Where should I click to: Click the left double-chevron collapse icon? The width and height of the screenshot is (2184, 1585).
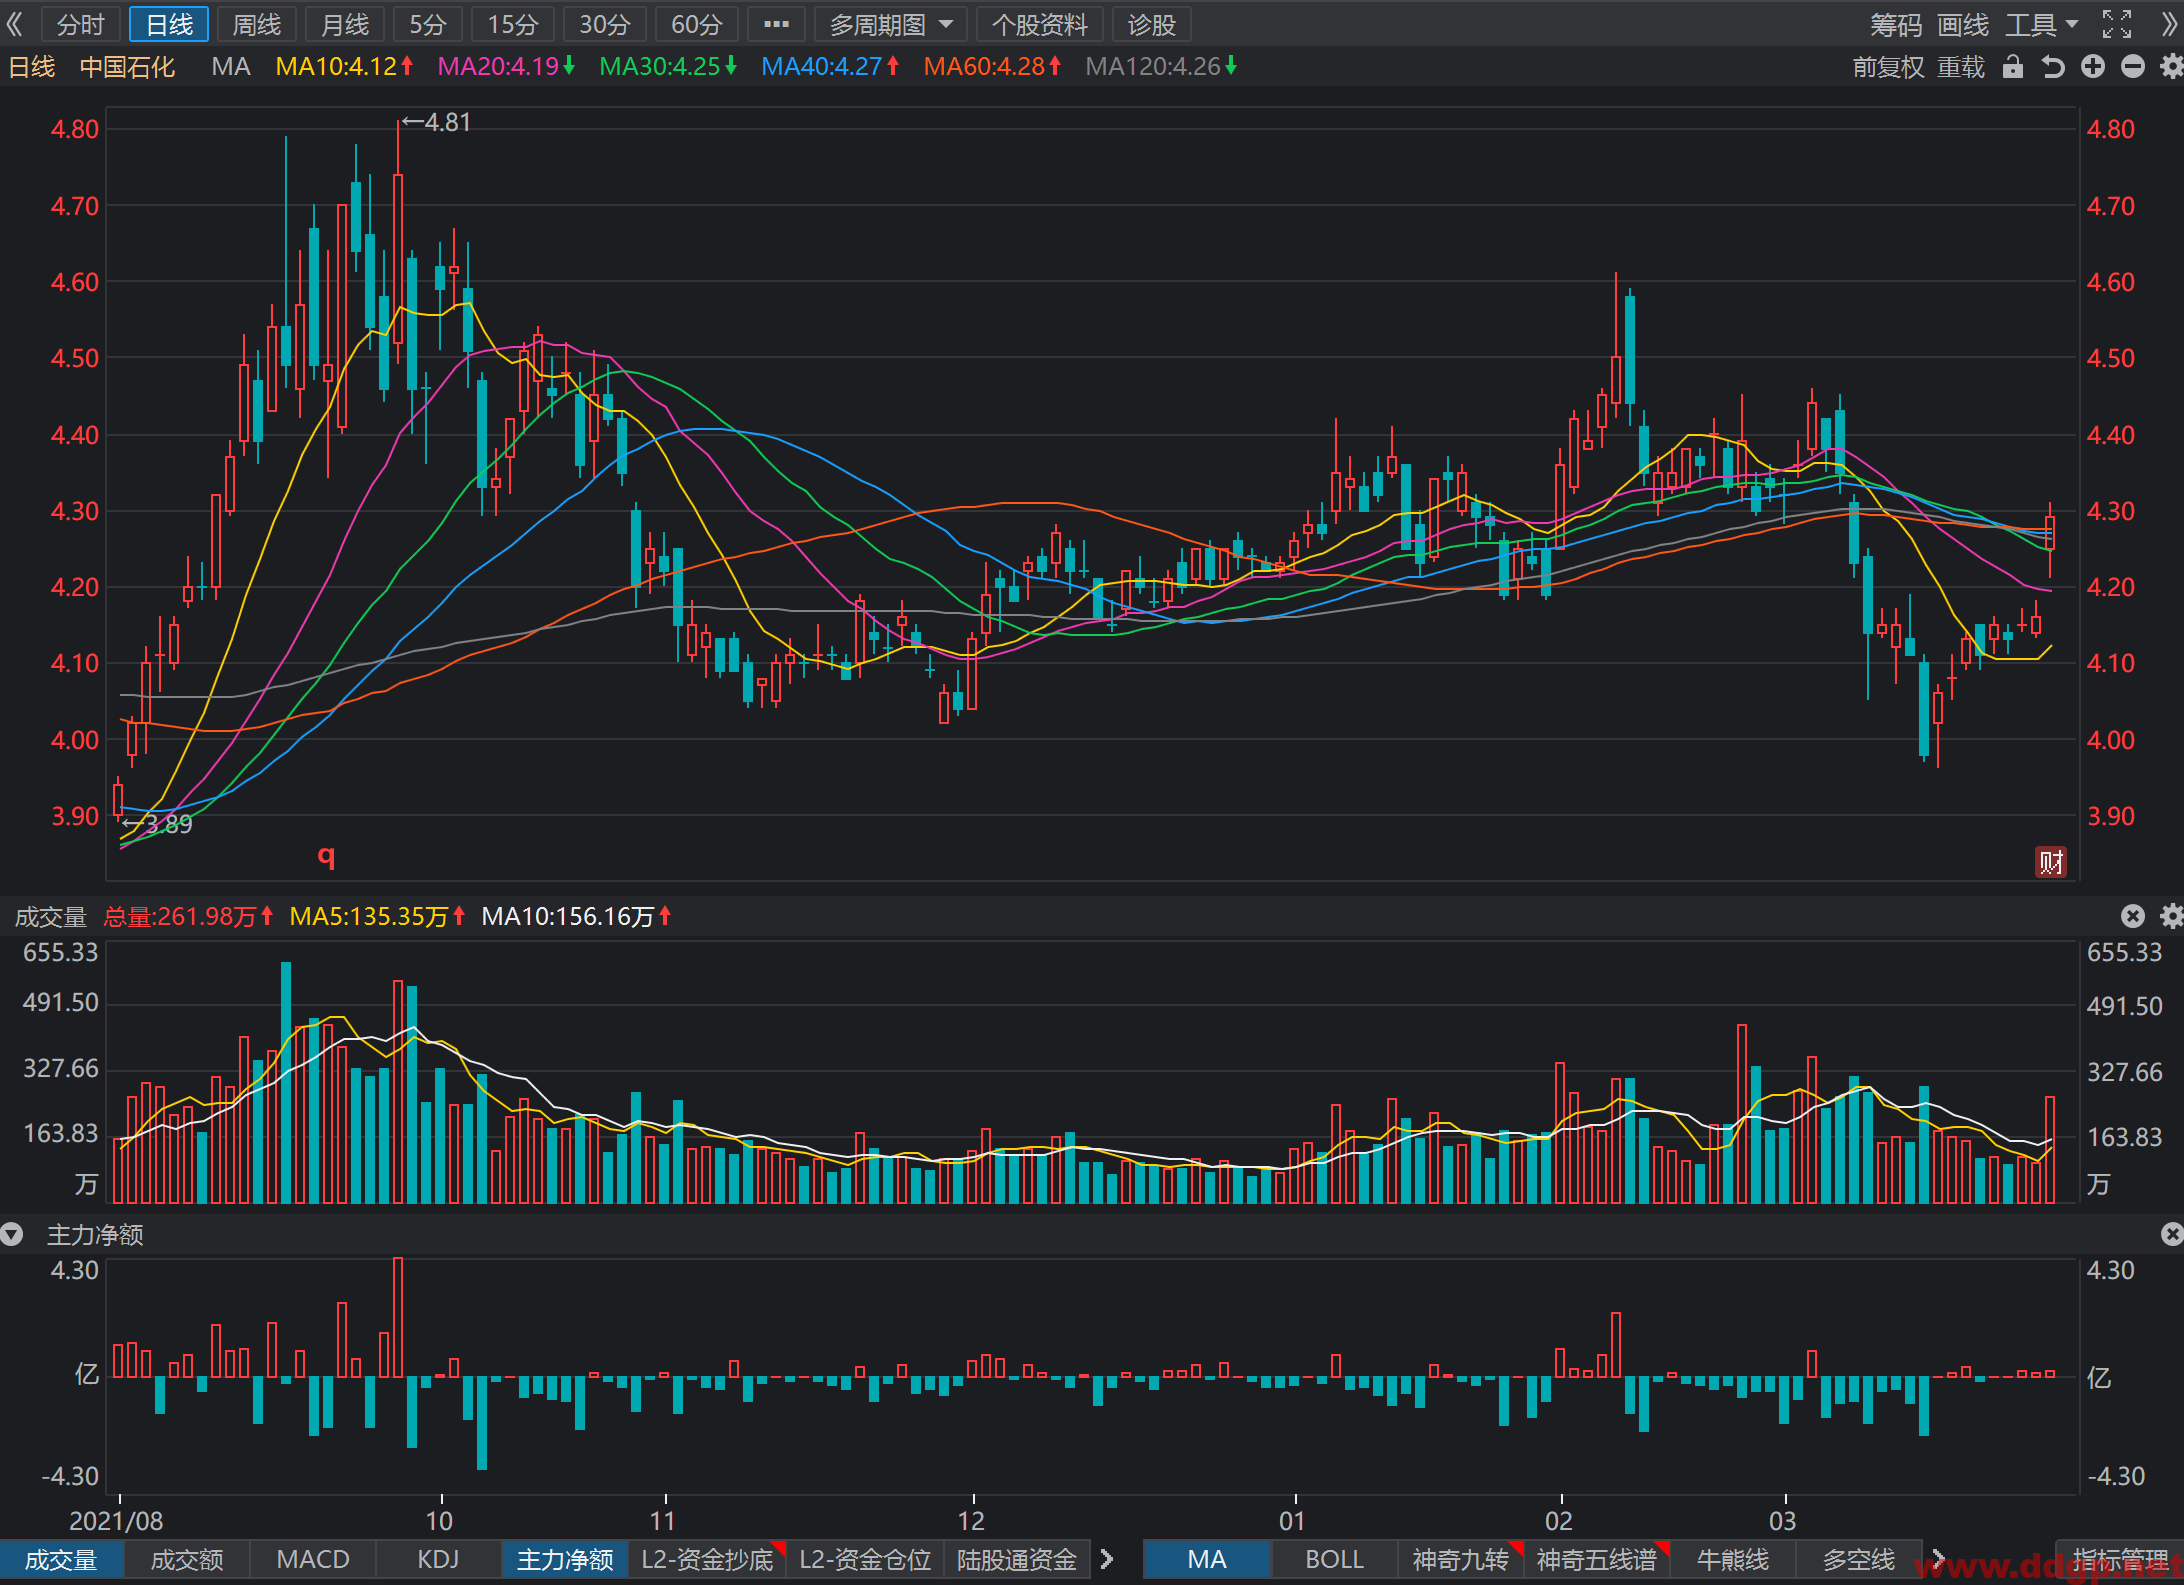pyautogui.click(x=14, y=24)
